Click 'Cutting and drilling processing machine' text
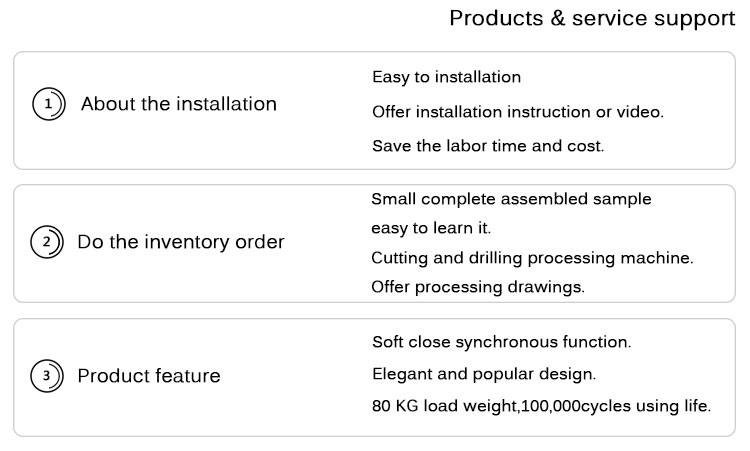The width and height of the screenshot is (750, 451). click(532, 258)
